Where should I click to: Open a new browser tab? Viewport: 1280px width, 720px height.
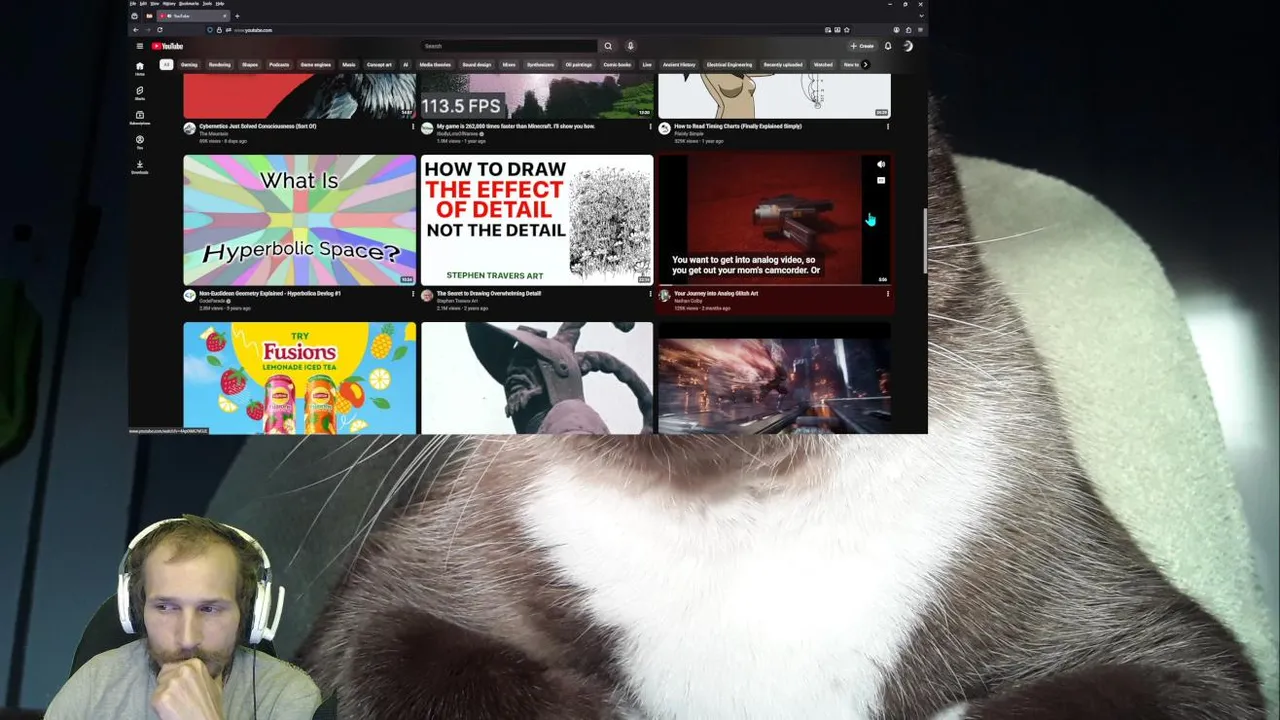click(237, 16)
